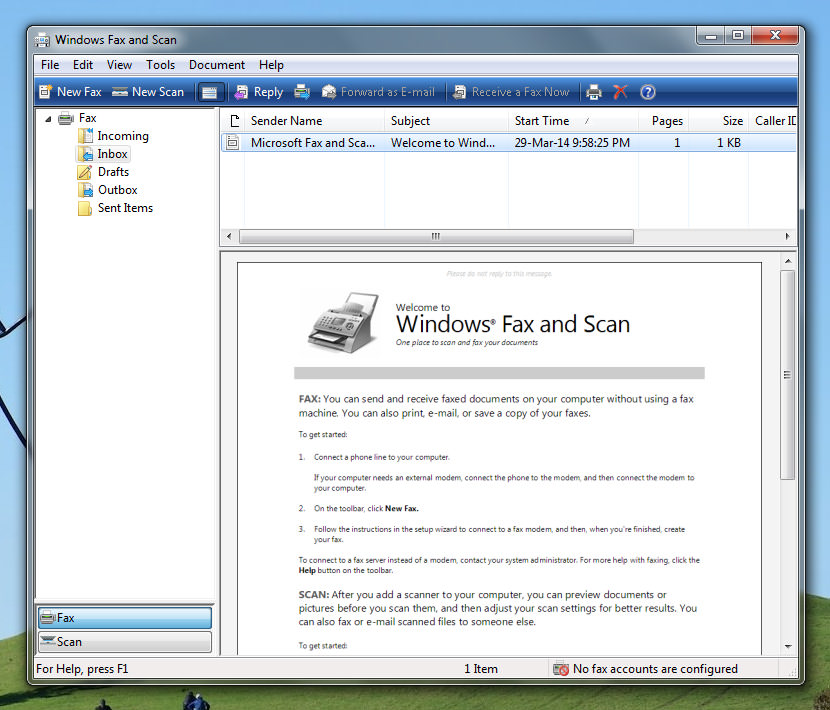Click the right arrow of the list scrollbar
Image resolution: width=830 pixels, height=710 pixels.
(x=788, y=236)
